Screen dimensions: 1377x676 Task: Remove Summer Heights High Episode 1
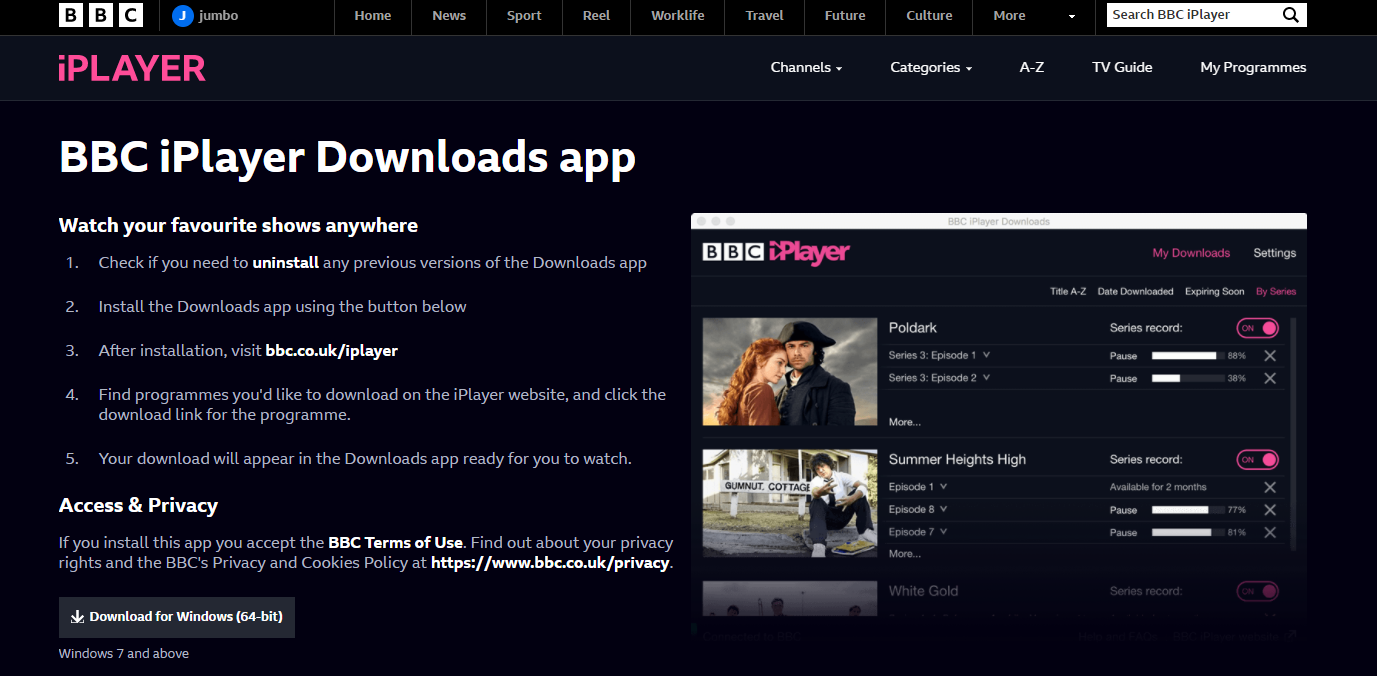click(1270, 487)
